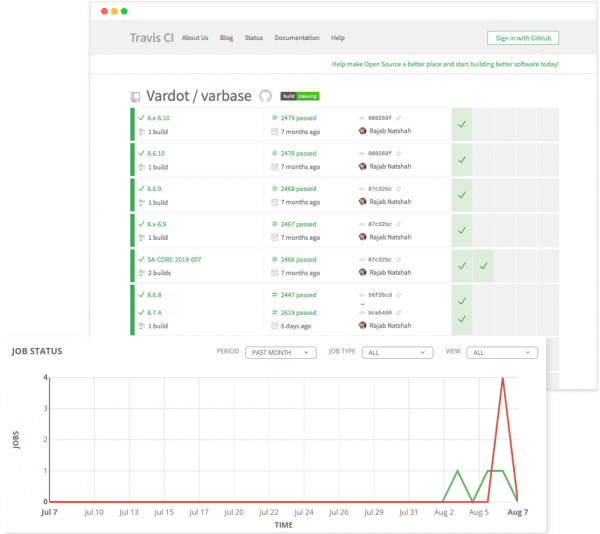Click the Aug 7 label on time axis

click(x=518, y=512)
